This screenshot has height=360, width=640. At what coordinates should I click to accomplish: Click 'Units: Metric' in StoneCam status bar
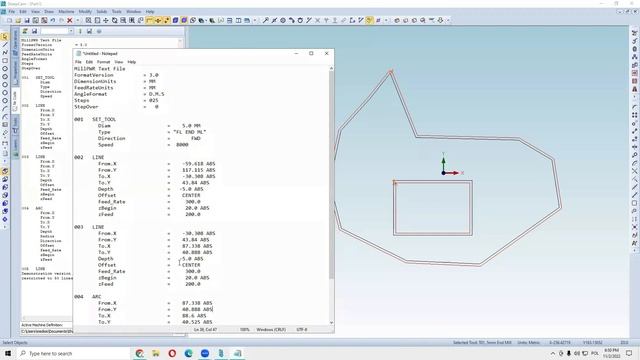(x=529, y=342)
